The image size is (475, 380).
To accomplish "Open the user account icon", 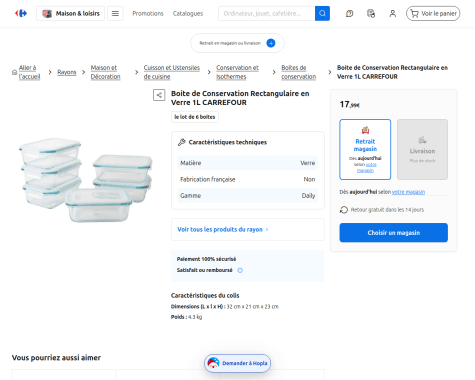I will coord(393,13).
